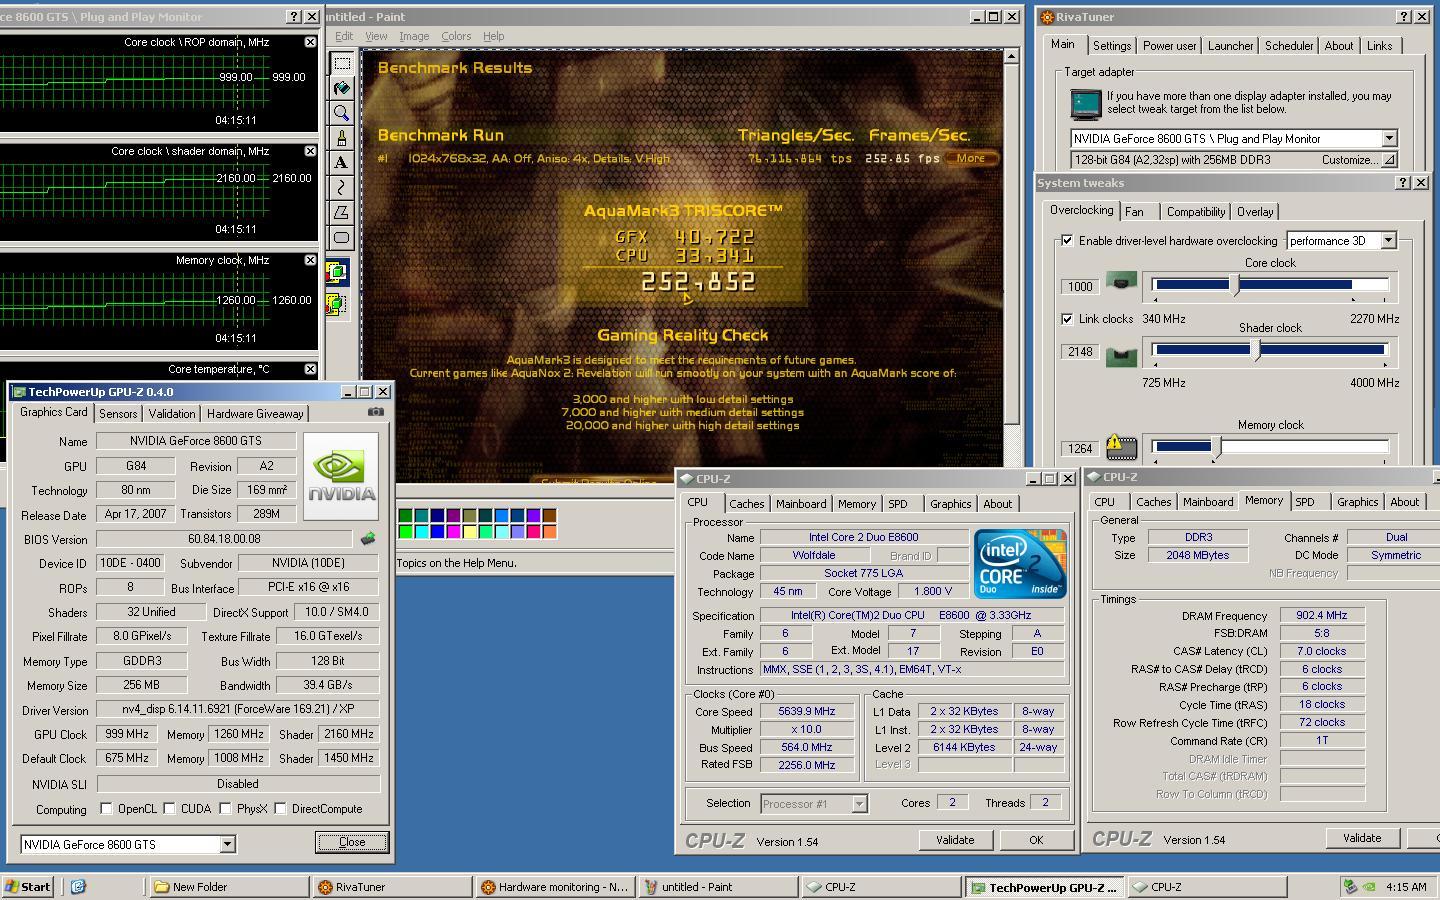Viewport: 1440px width, 900px height.
Task: Click the Memory clock warning chip icon
Action: pyautogui.click(x=1121, y=446)
